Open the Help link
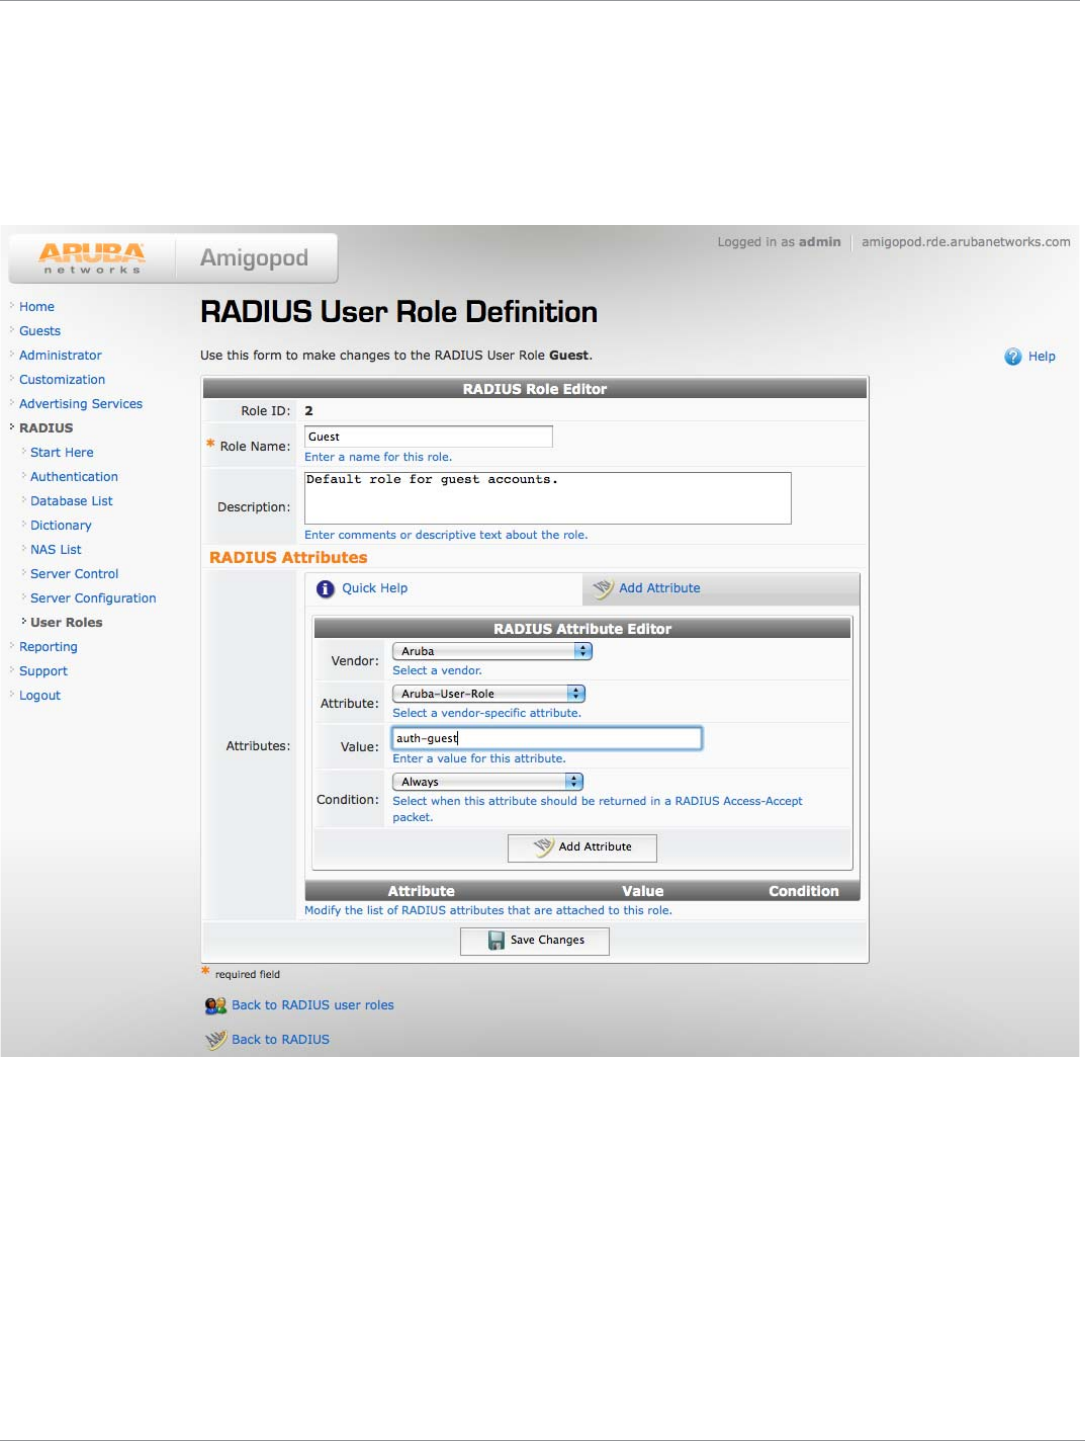Image resolution: width=1085 pixels, height=1441 pixels. (1042, 357)
